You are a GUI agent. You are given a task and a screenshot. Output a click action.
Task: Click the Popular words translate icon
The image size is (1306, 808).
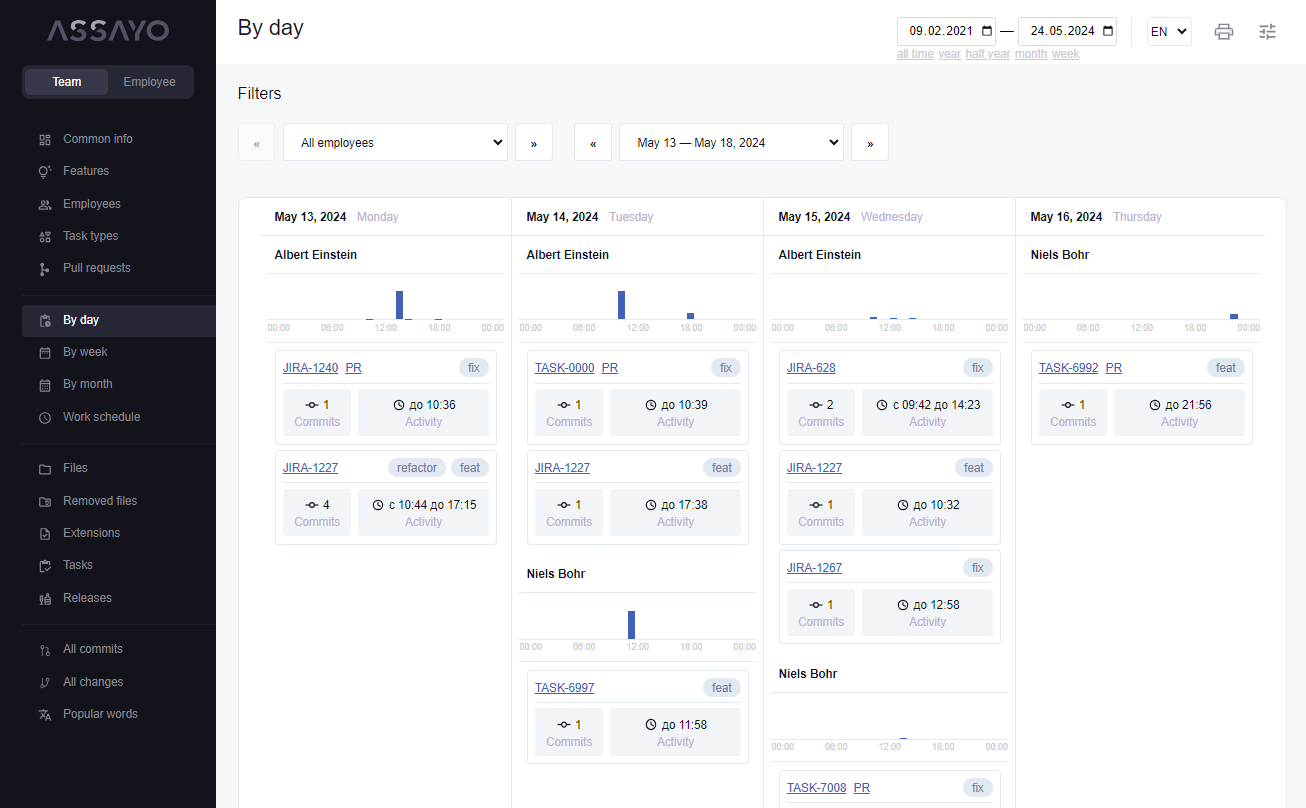click(x=44, y=715)
